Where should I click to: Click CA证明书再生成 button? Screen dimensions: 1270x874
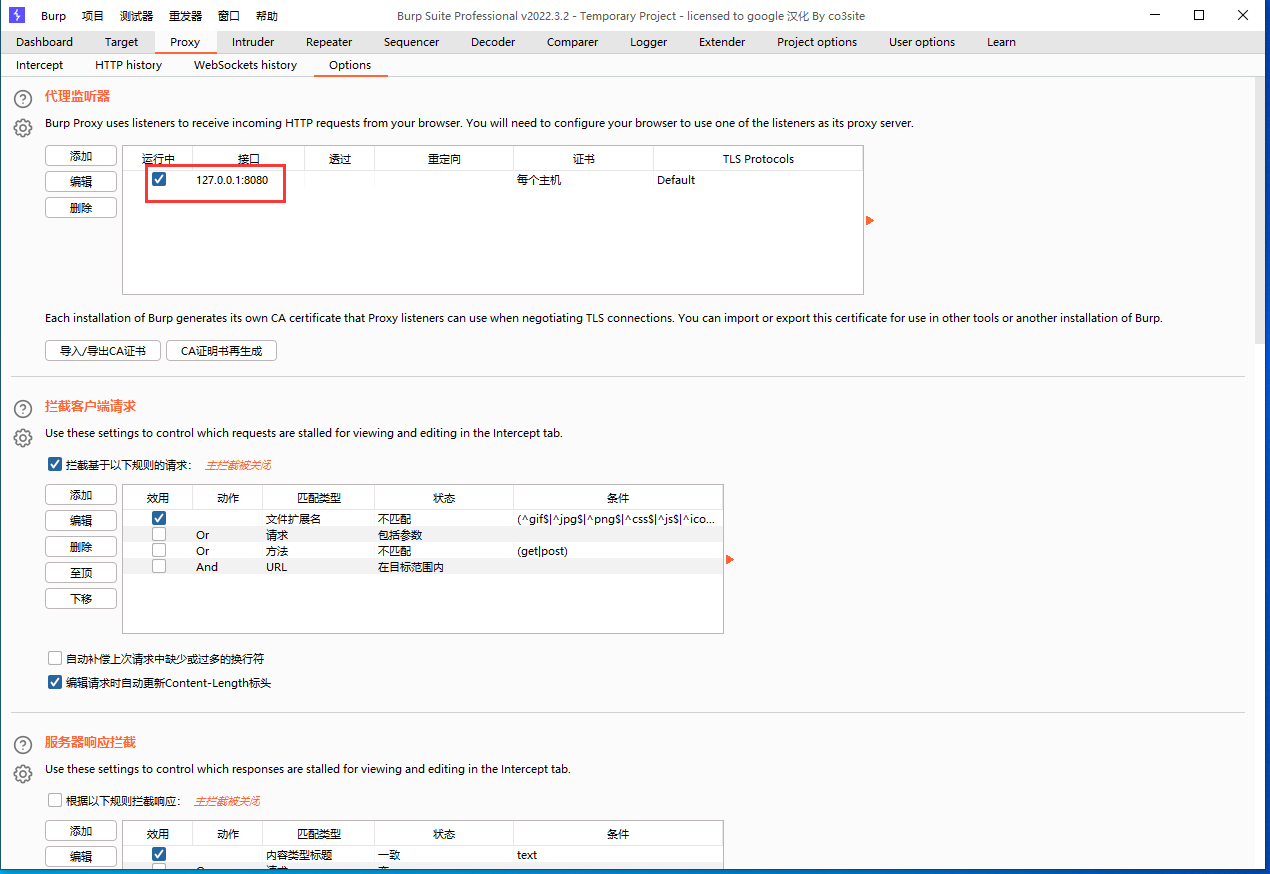coord(221,351)
